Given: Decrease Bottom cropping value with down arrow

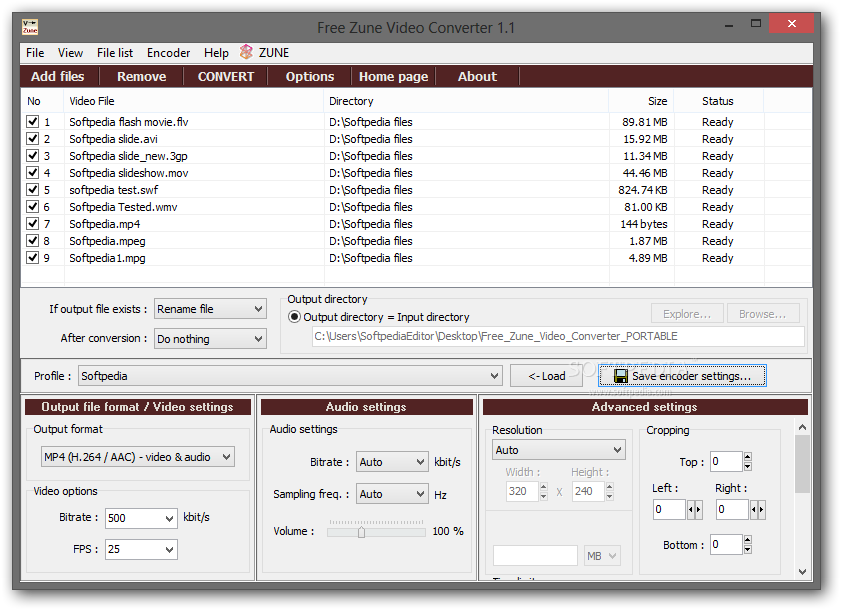Looking at the screenshot, I should (748, 549).
